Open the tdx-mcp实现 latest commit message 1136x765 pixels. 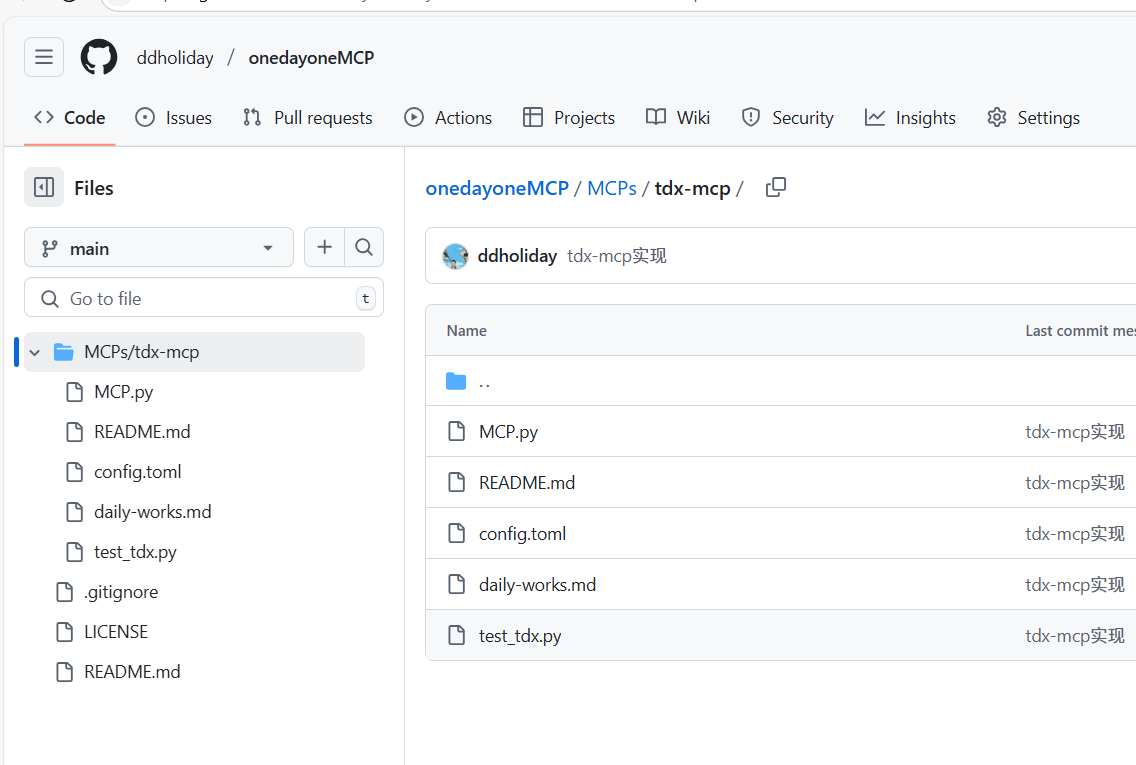(x=617, y=256)
